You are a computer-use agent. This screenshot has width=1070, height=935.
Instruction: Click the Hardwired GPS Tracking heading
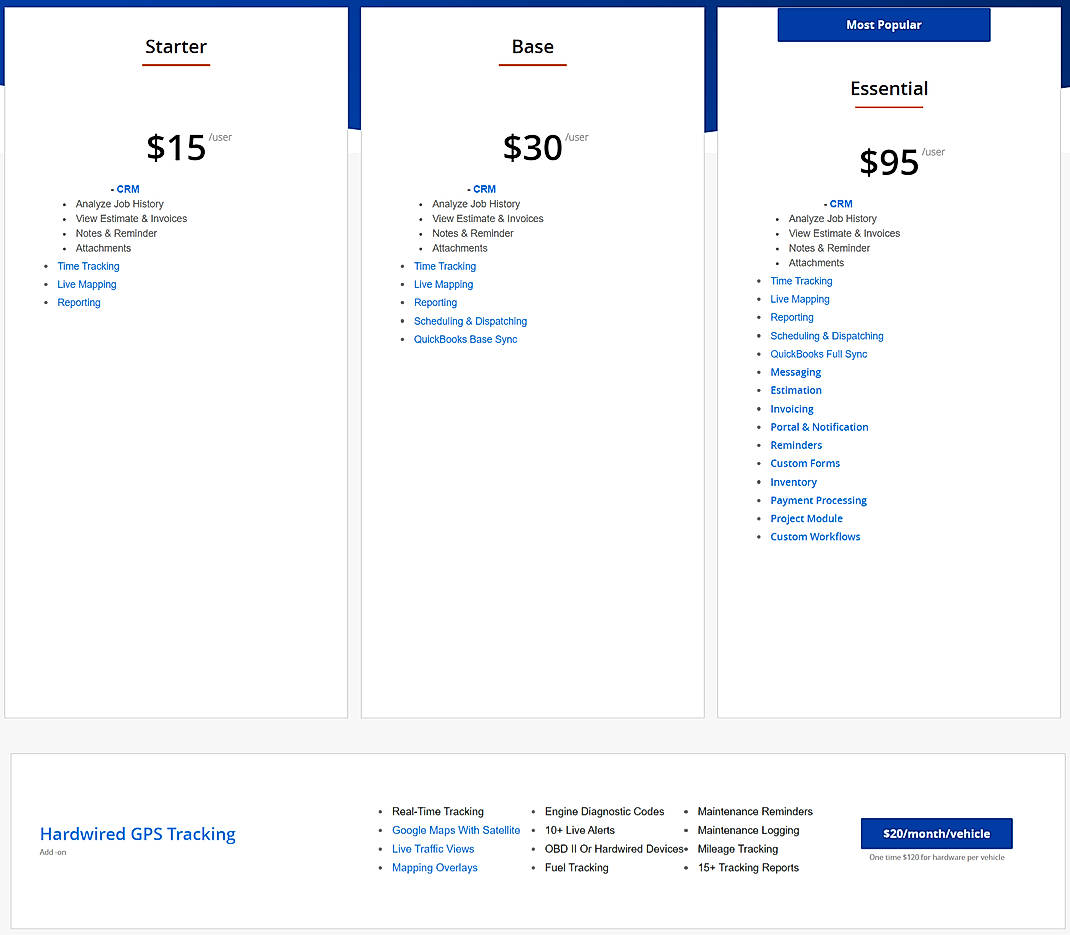click(x=137, y=834)
